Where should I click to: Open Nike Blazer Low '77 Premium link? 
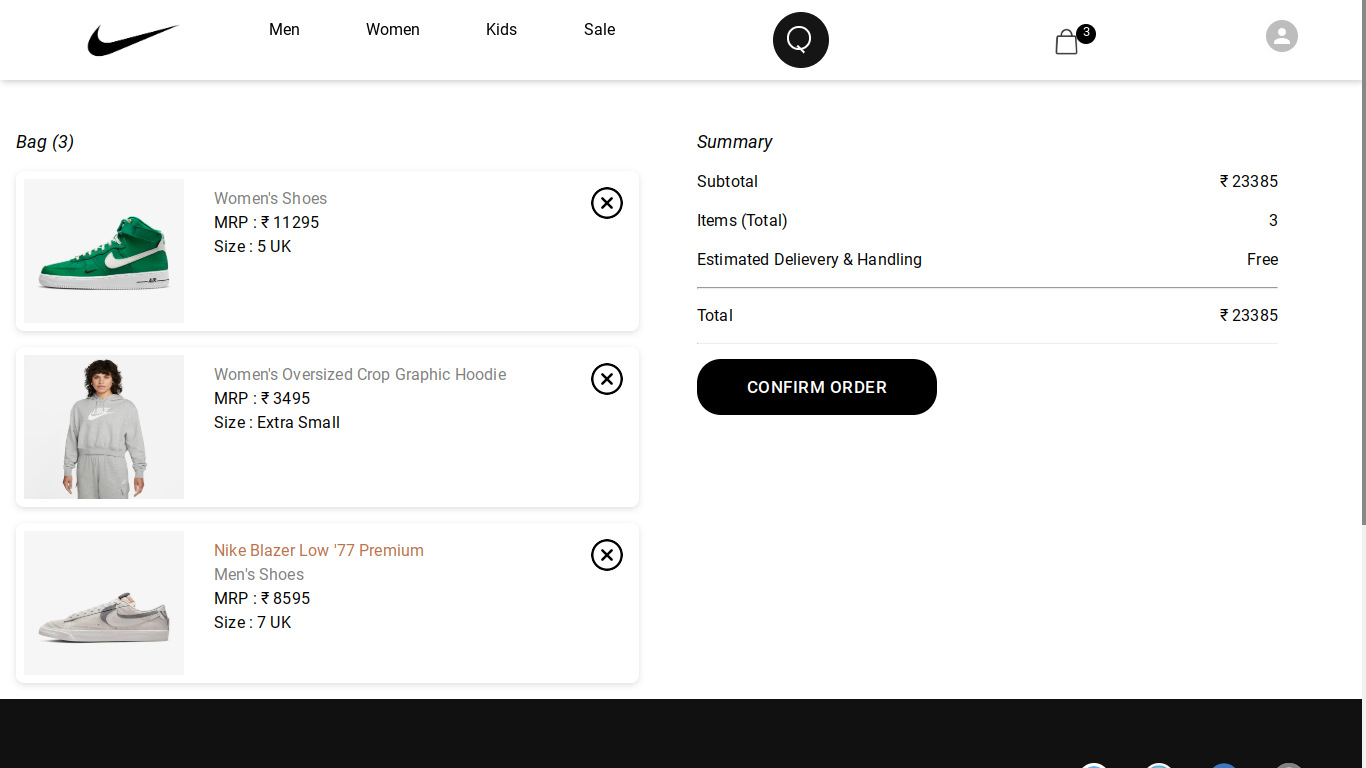tap(319, 551)
